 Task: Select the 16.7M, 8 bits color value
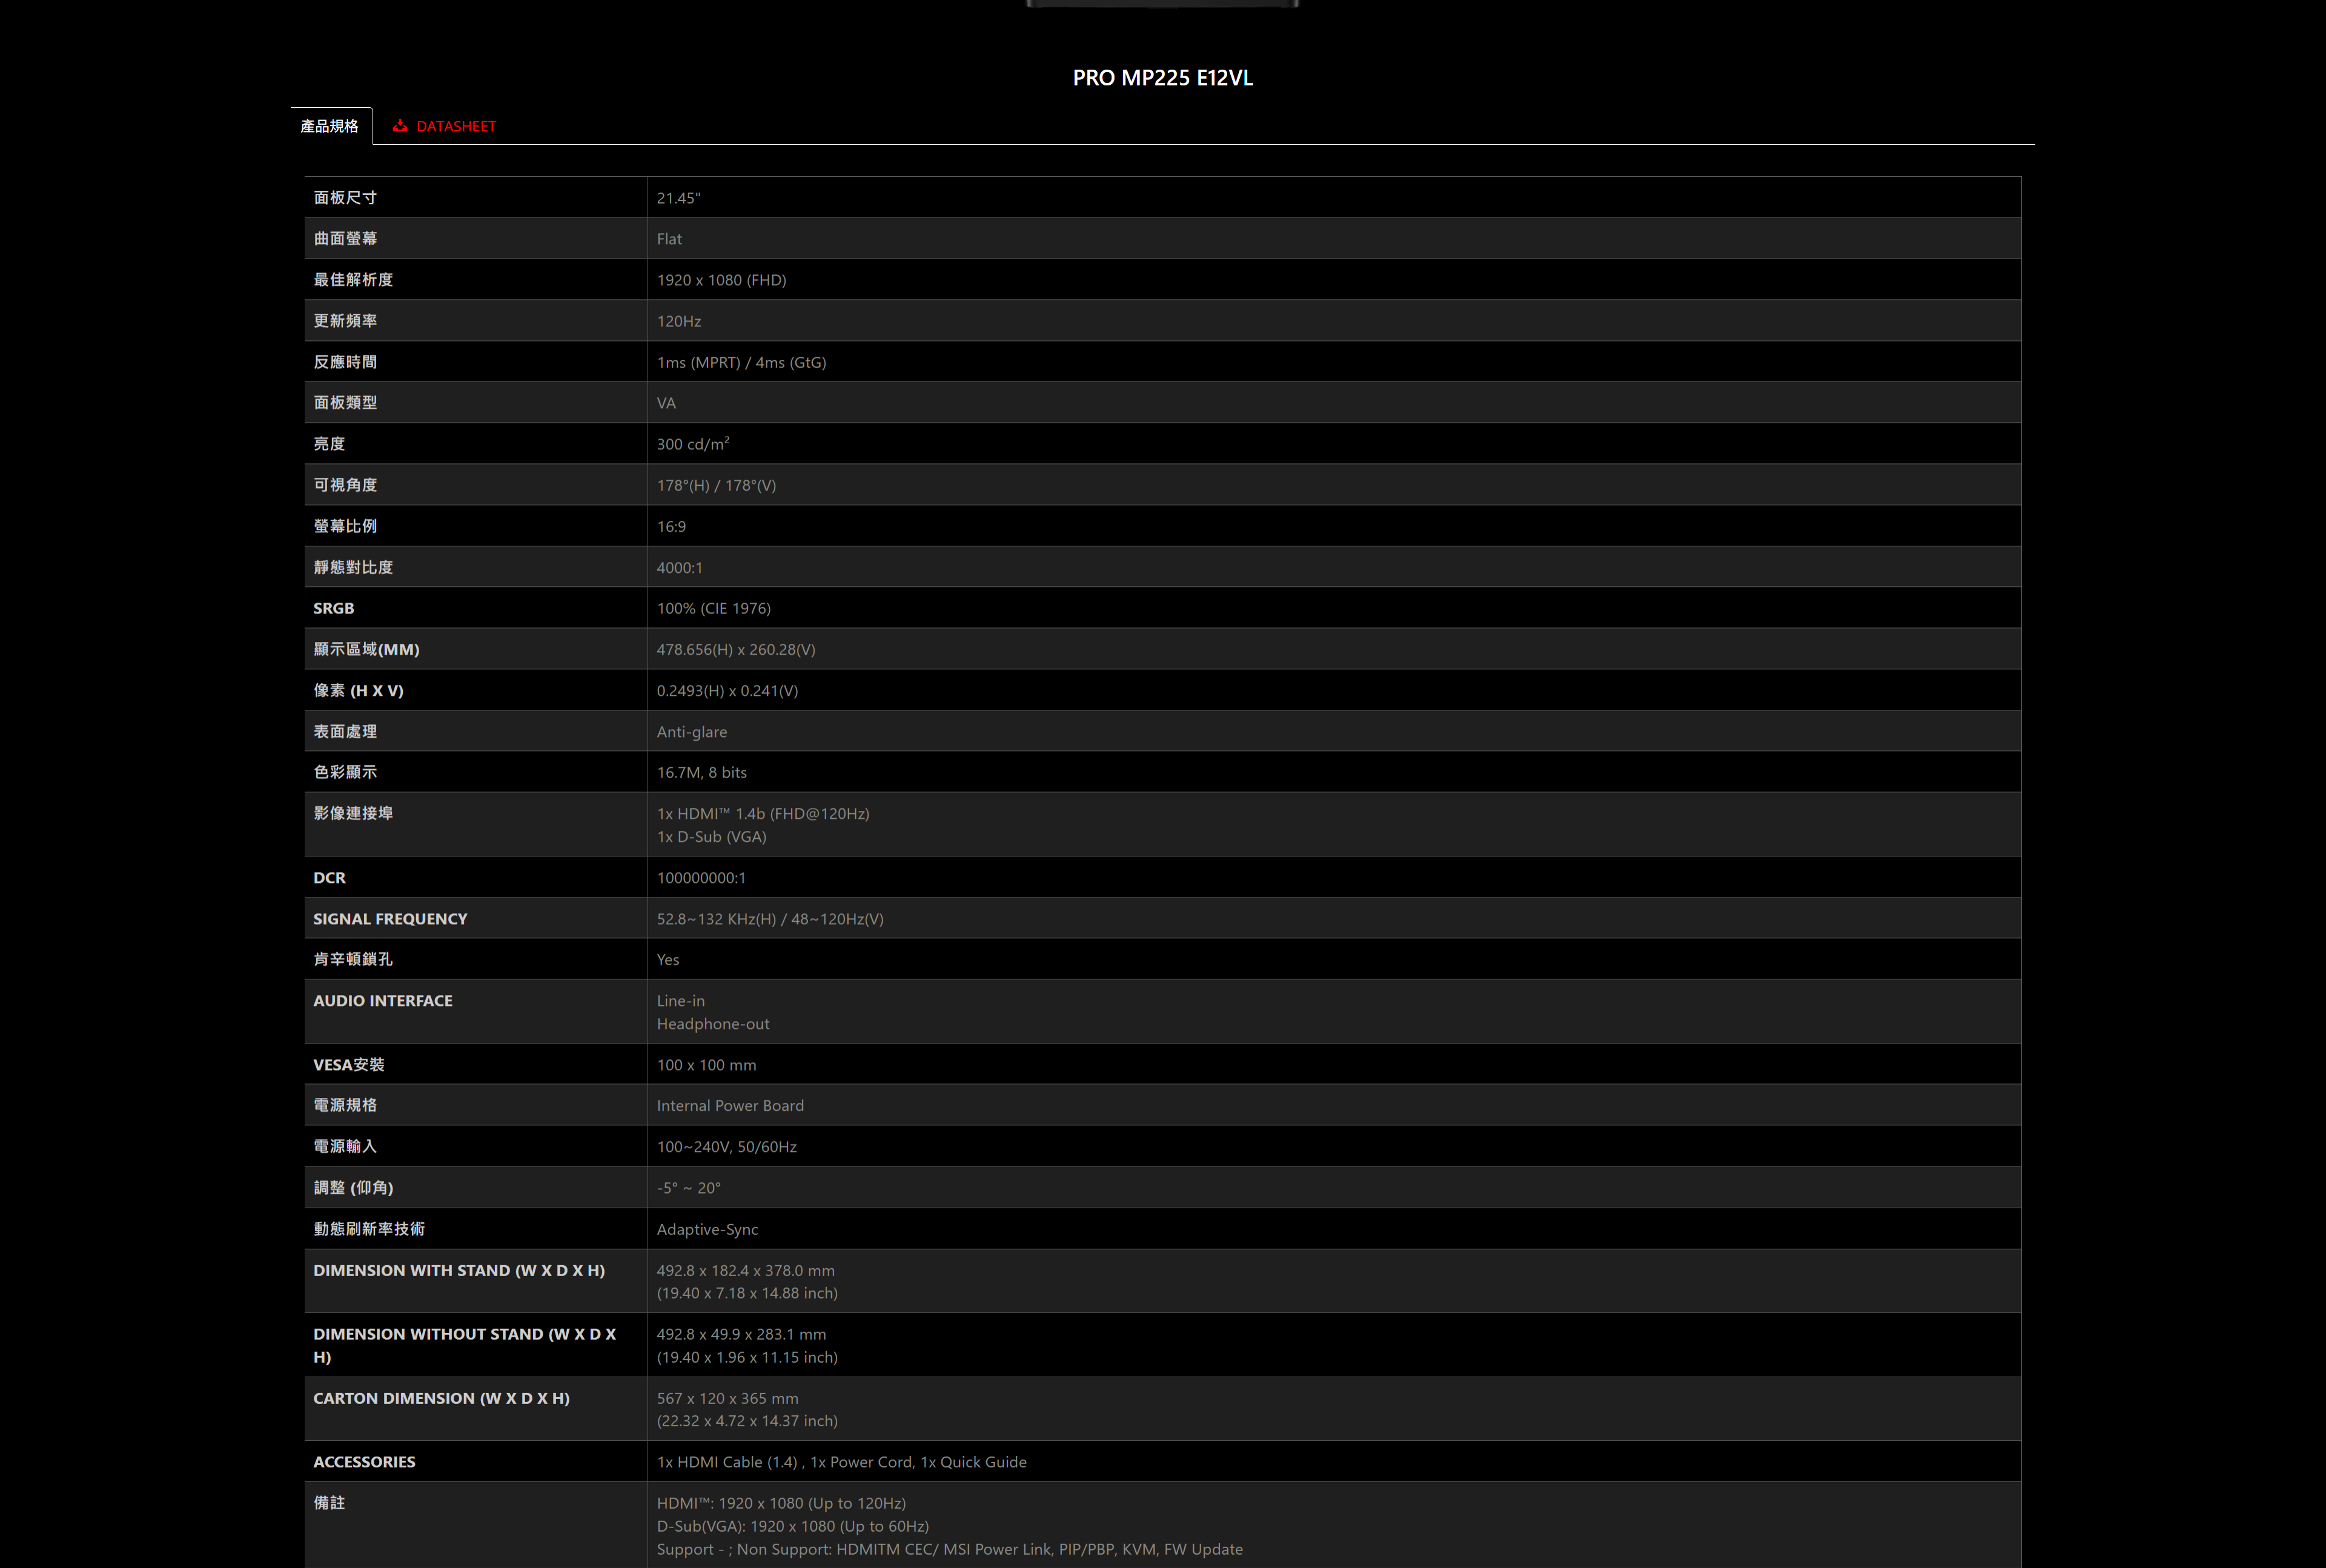point(702,772)
